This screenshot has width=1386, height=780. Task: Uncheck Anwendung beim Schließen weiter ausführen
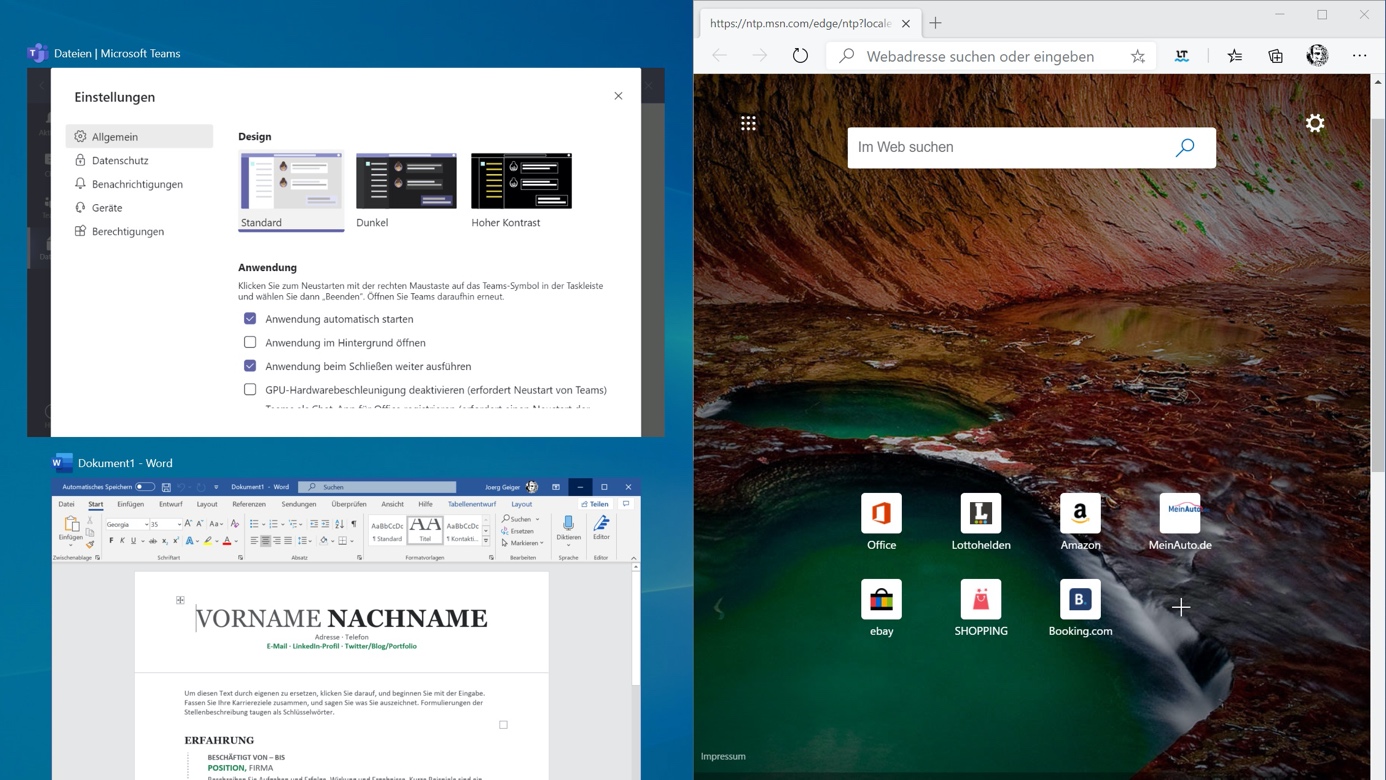click(250, 366)
